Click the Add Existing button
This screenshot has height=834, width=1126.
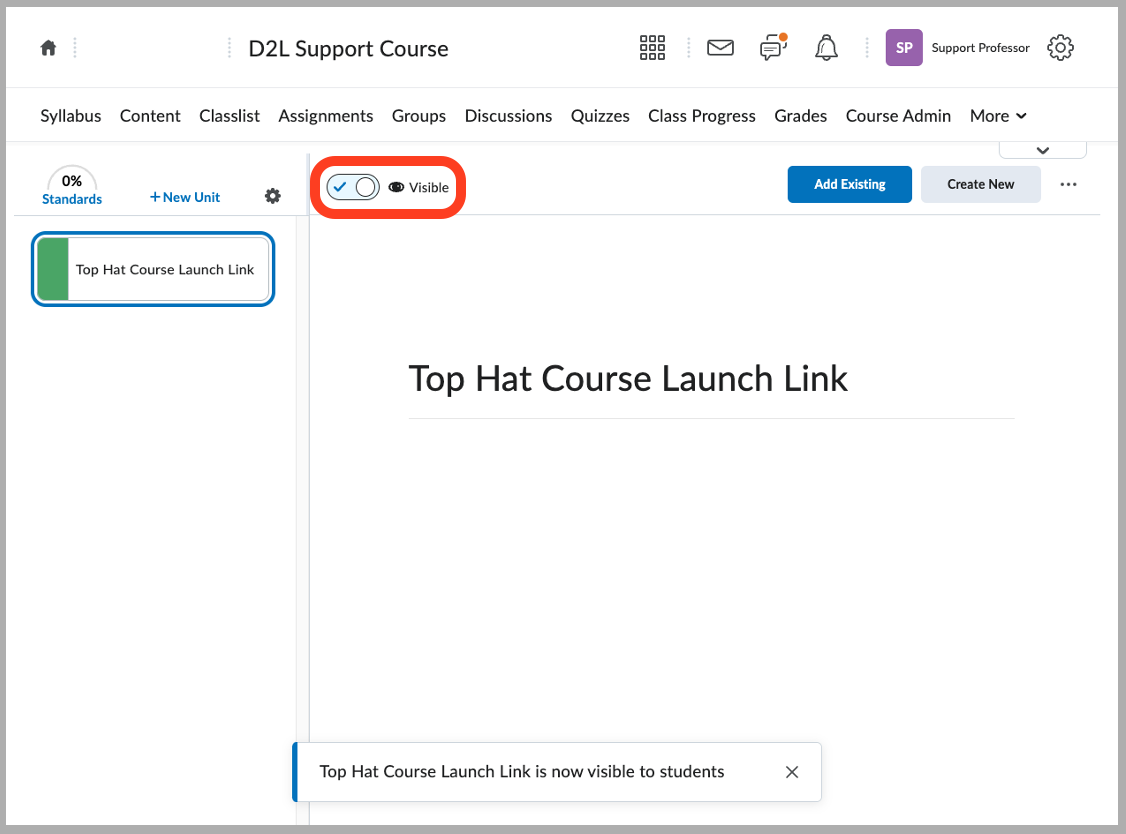(x=849, y=184)
